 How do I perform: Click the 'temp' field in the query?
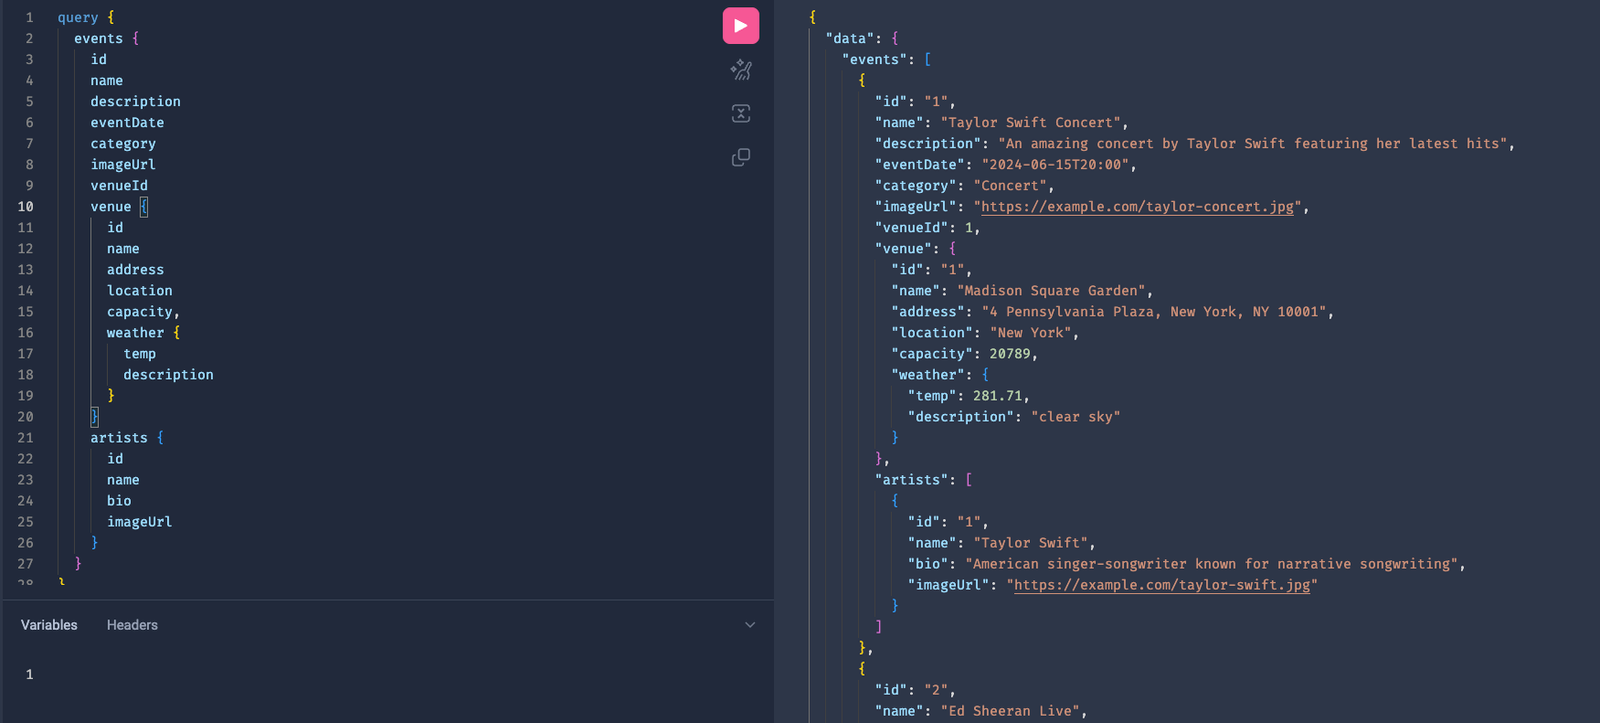pos(140,354)
